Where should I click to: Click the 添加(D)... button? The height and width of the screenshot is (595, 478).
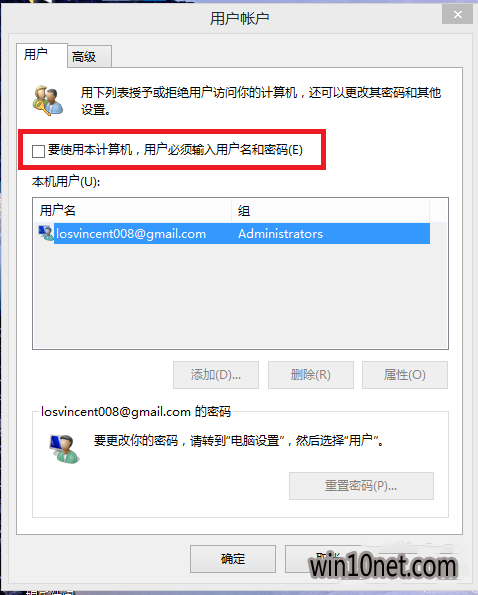(216, 375)
